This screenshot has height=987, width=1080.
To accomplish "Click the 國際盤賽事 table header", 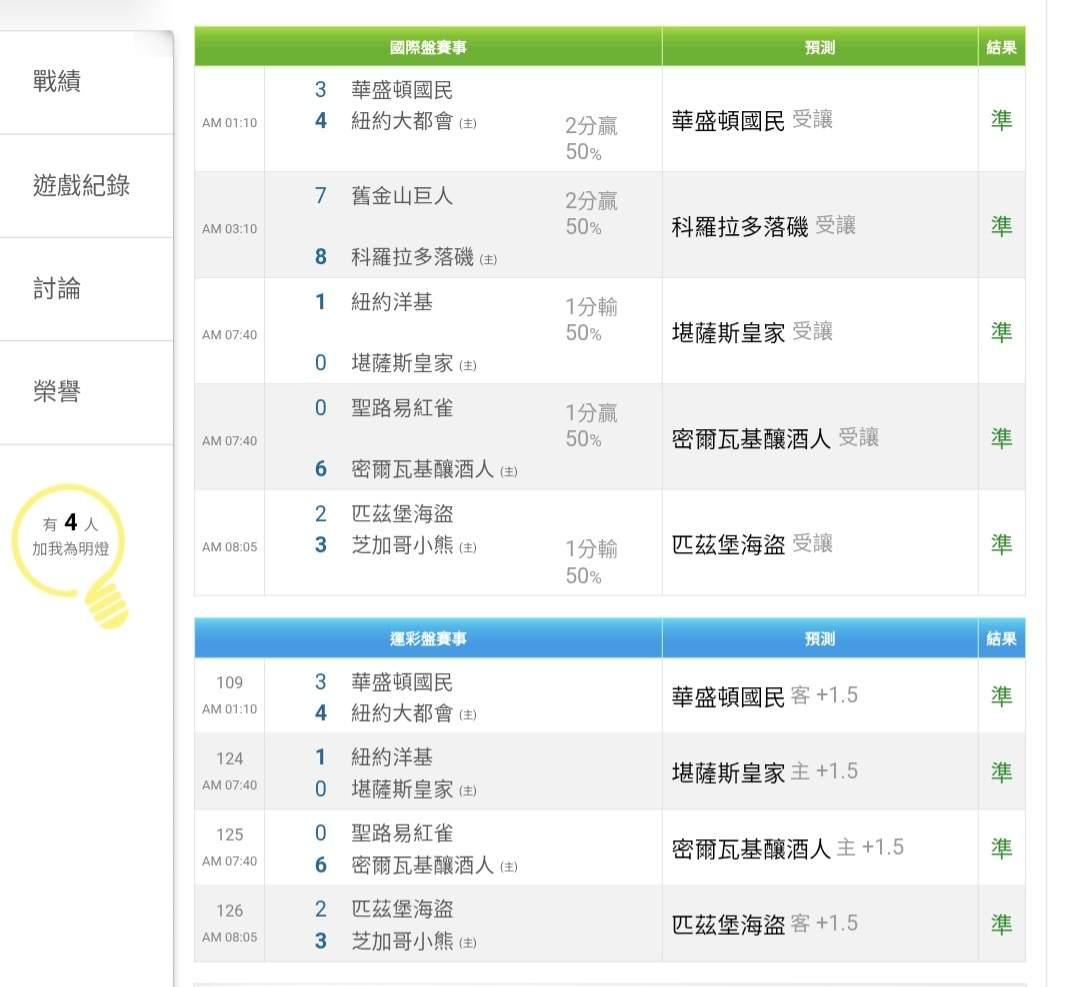I will [x=428, y=47].
